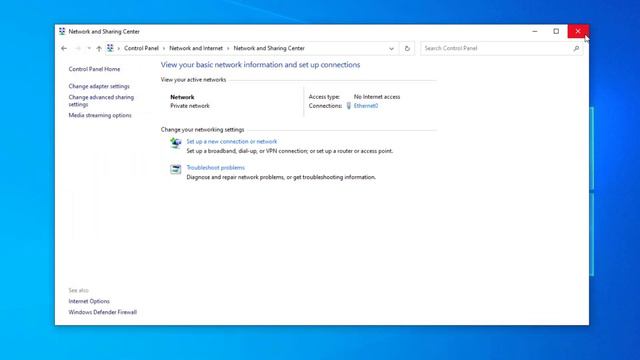This screenshot has width=640, height=360.
Task: Open Media streaming options
Action: [100, 115]
